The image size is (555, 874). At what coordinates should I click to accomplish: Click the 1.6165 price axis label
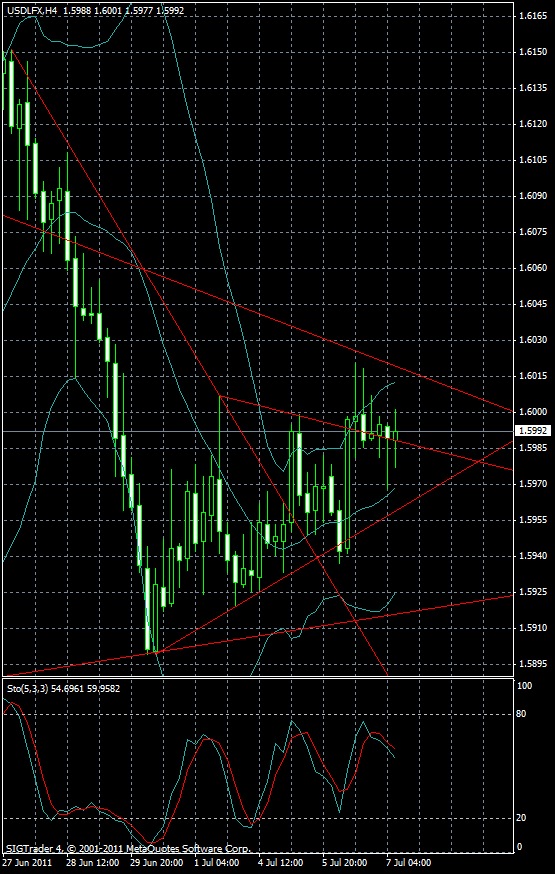[x=532, y=16]
